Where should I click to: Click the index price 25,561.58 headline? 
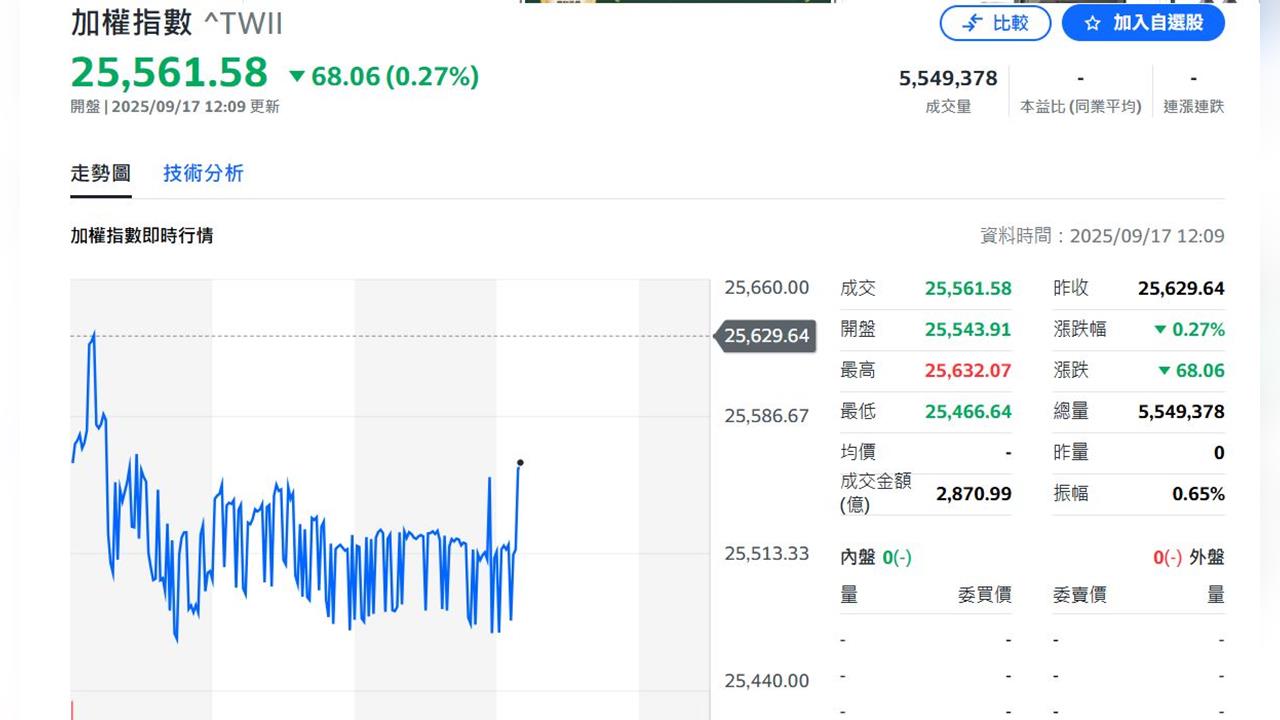pyautogui.click(x=169, y=73)
